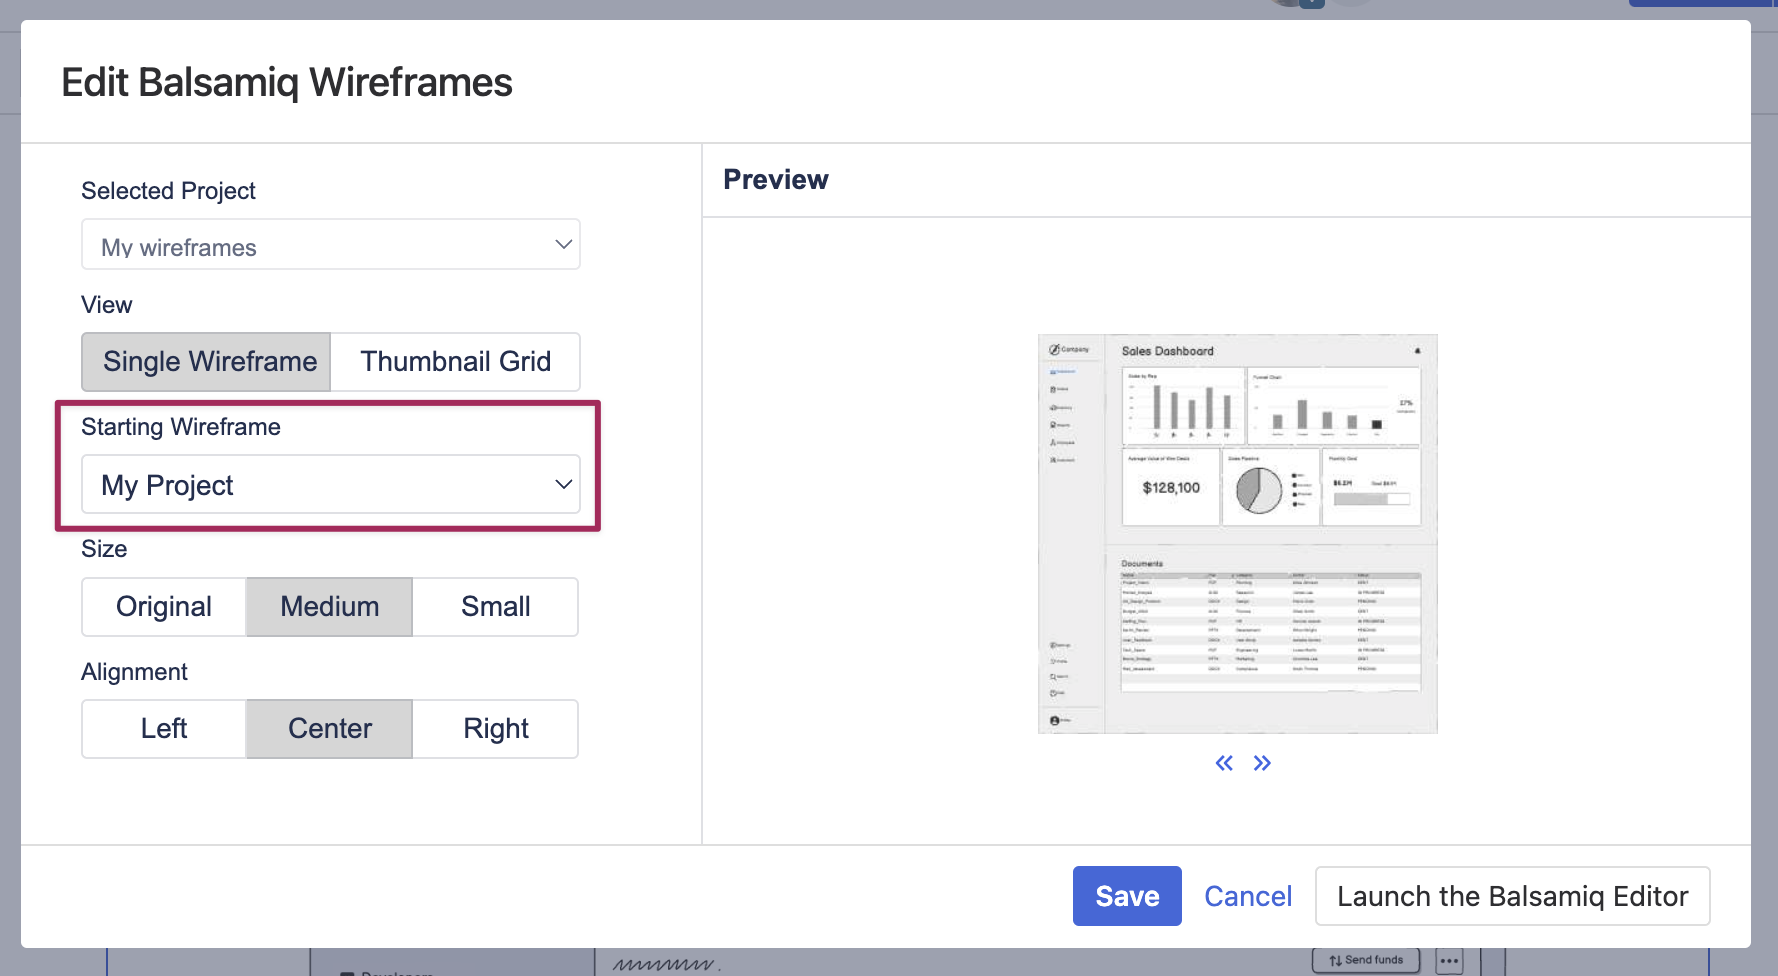Click Send funds in background page

[x=1366, y=960]
